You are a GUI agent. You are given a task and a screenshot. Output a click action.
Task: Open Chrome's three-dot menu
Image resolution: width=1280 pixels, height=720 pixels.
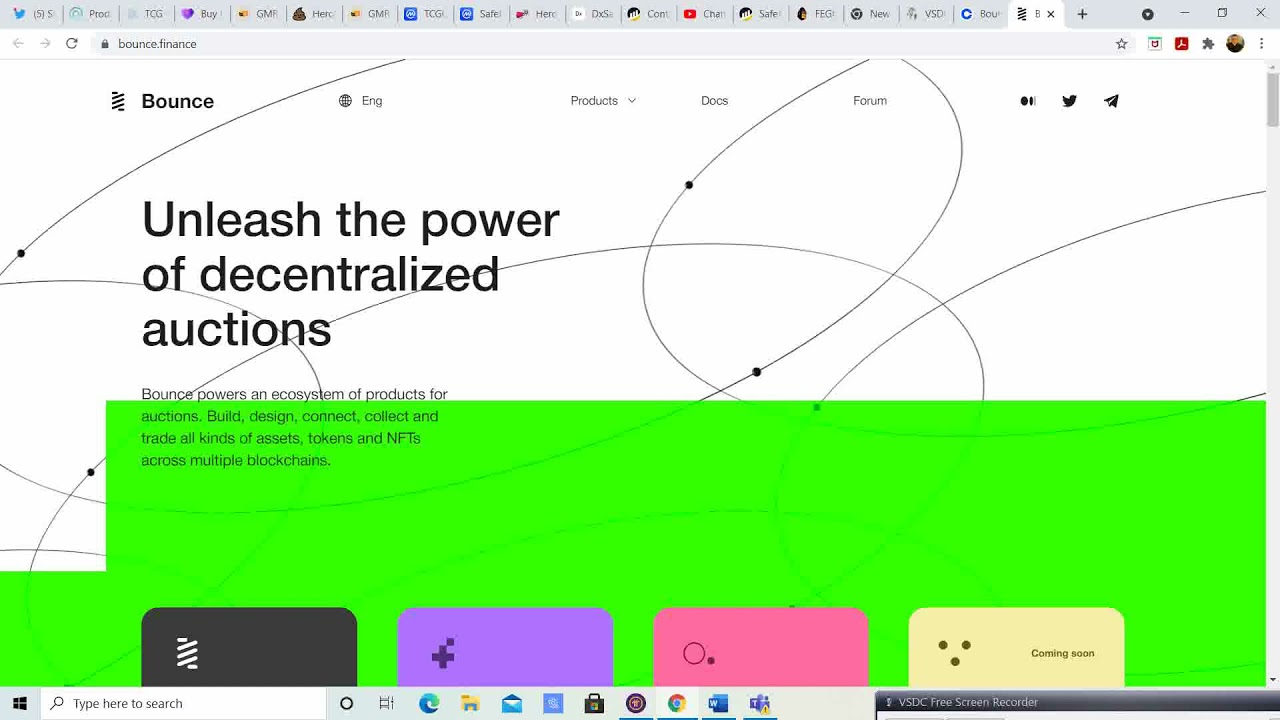click(1262, 44)
